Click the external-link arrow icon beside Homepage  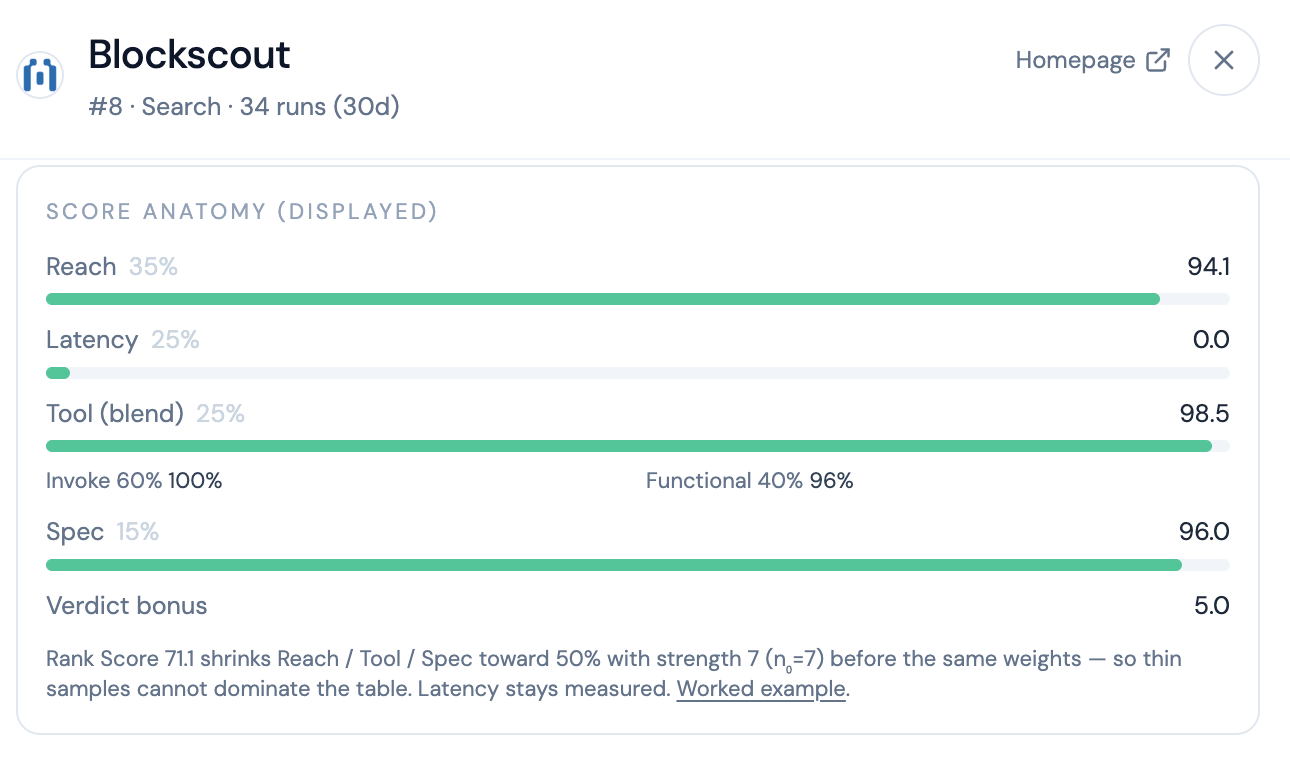1158,60
